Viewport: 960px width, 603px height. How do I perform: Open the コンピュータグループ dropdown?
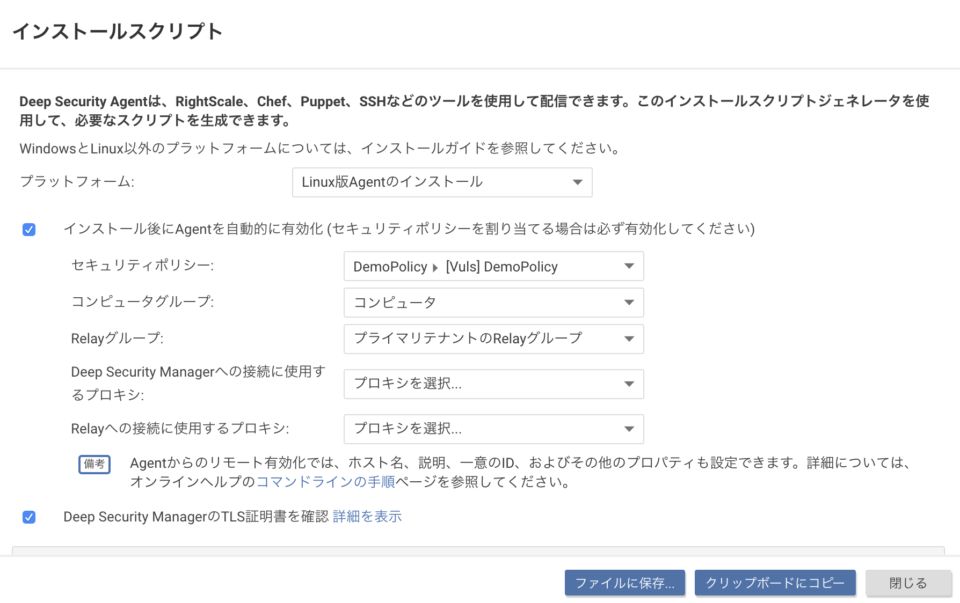click(x=493, y=302)
